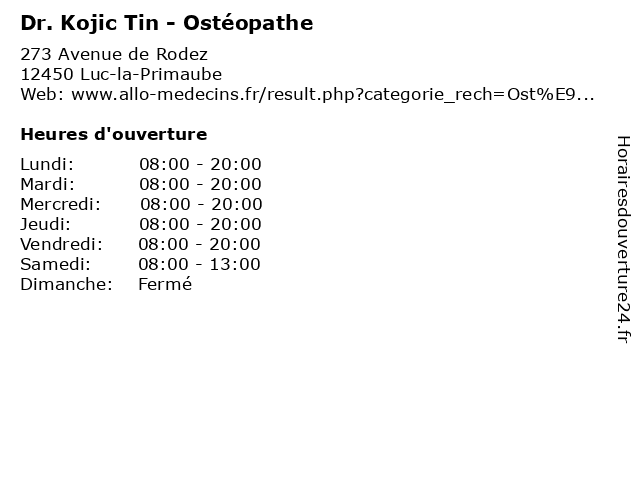The height and width of the screenshot is (480, 640).
Task: Select the Mardi day label
Action: (x=48, y=184)
